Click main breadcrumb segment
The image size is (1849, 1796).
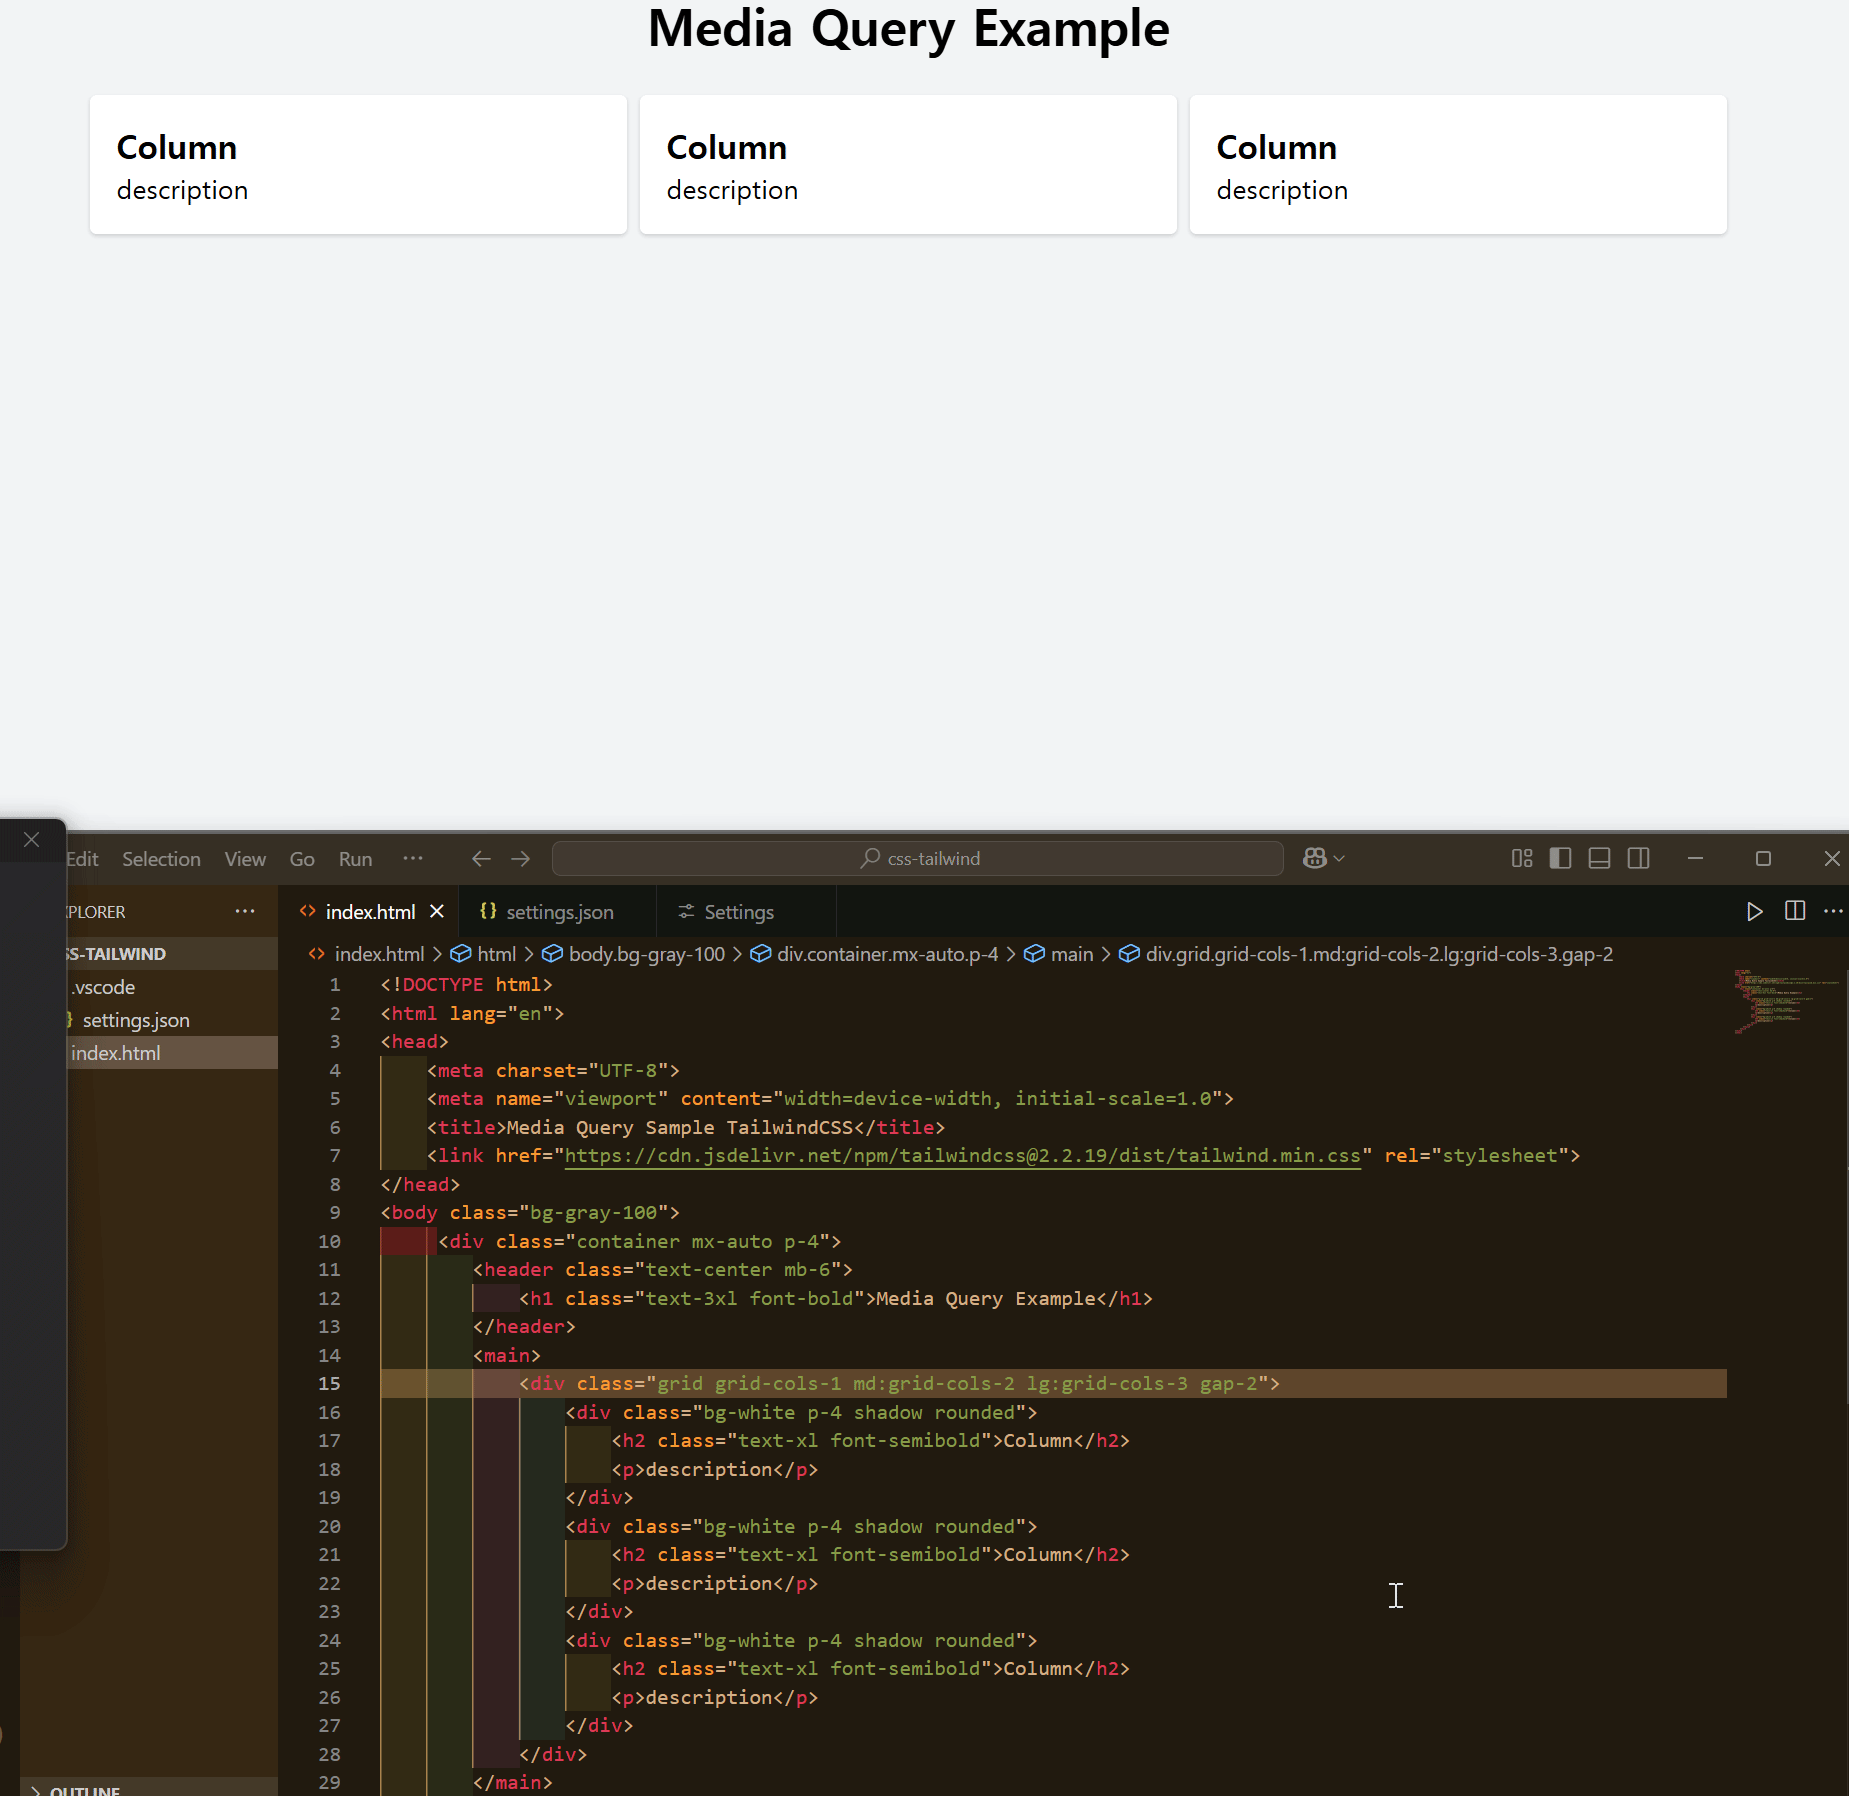1072,954
